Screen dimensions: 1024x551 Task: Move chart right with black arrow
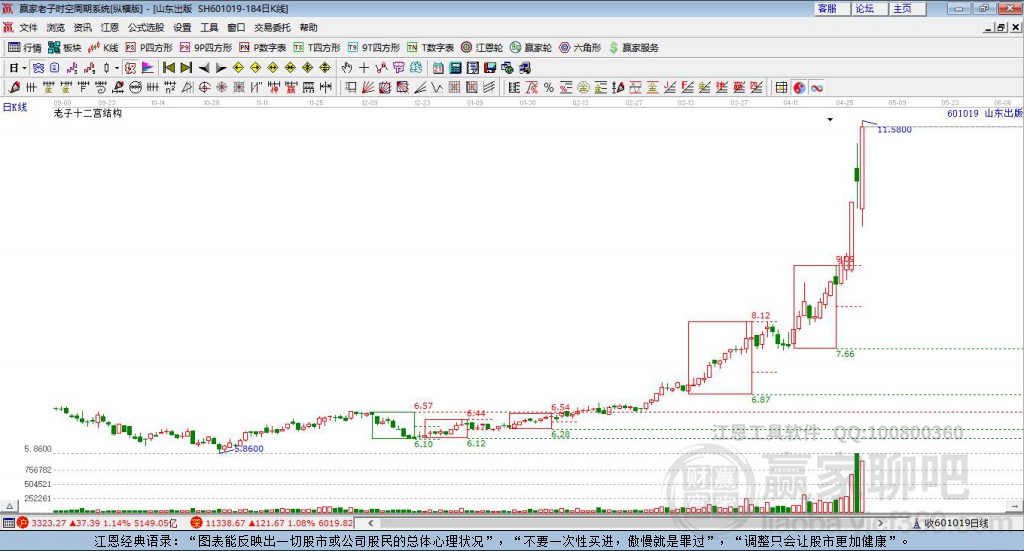tap(221, 68)
